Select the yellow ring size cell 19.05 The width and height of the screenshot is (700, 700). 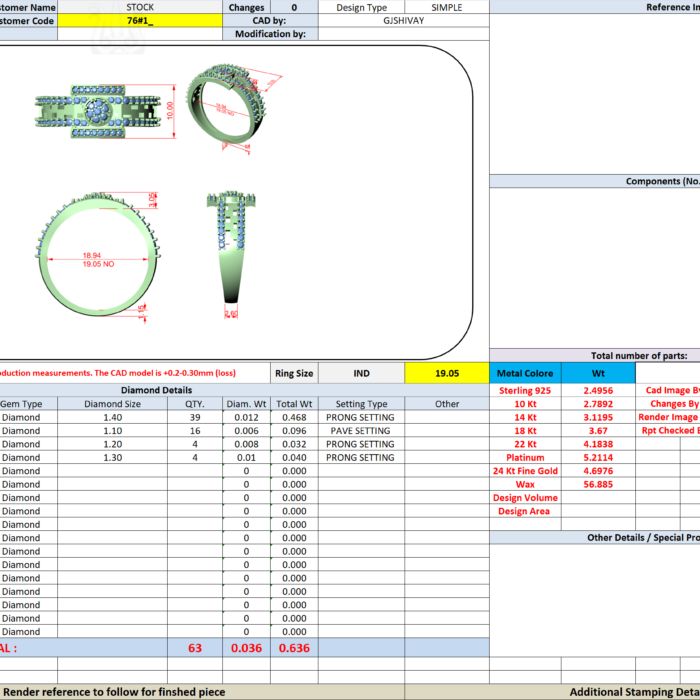[x=446, y=373]
